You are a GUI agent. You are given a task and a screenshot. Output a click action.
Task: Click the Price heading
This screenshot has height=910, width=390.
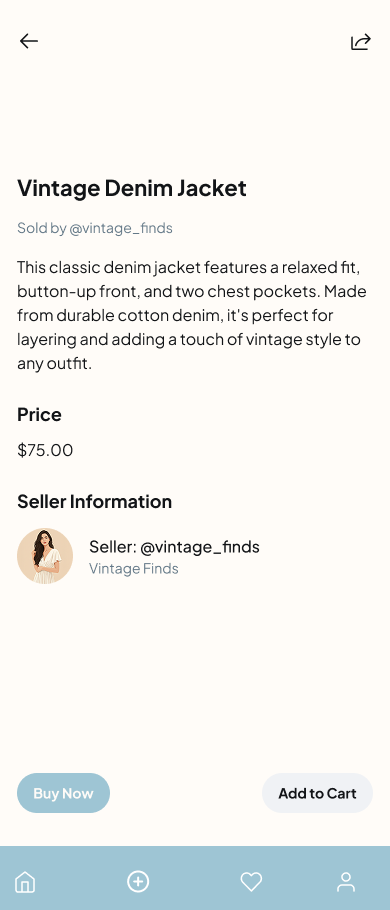click(x=39, y=414)
